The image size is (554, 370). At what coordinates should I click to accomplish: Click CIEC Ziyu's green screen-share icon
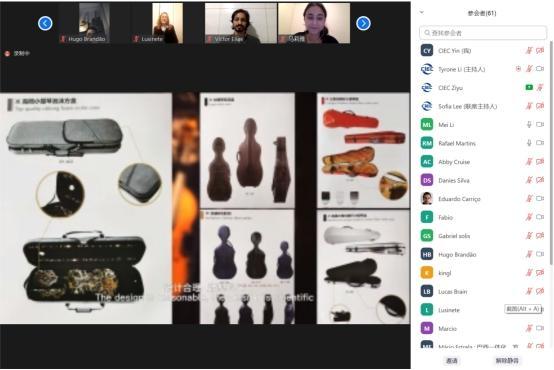pos(529,87)
